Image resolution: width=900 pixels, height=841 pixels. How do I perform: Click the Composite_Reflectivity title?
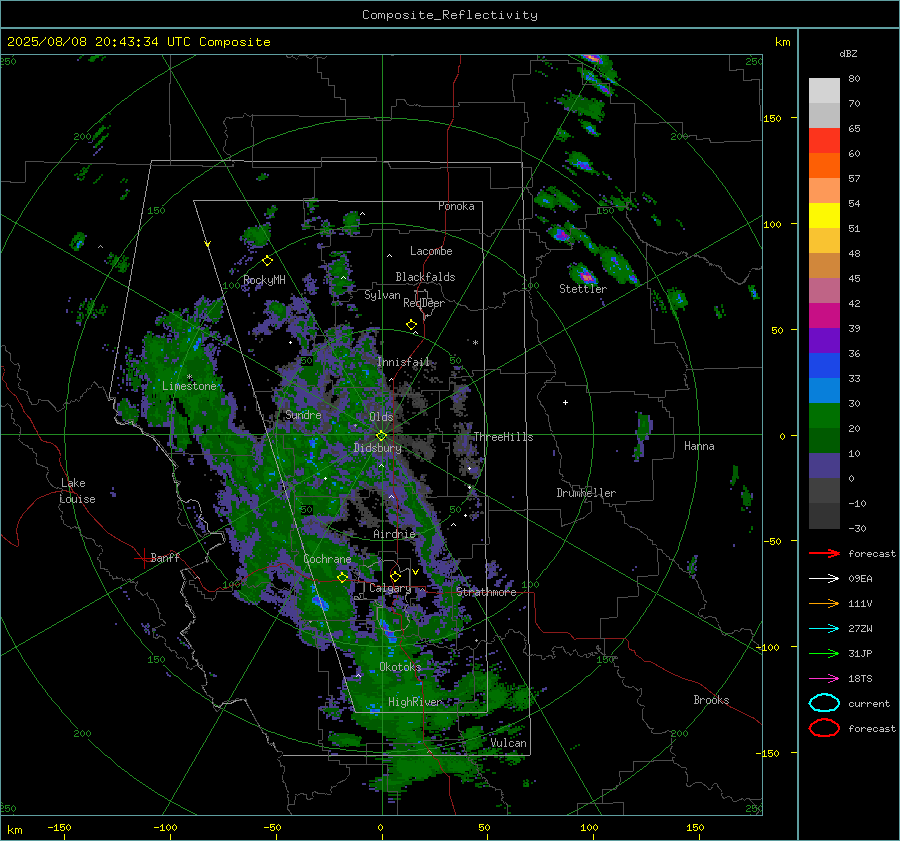point(450,15)
